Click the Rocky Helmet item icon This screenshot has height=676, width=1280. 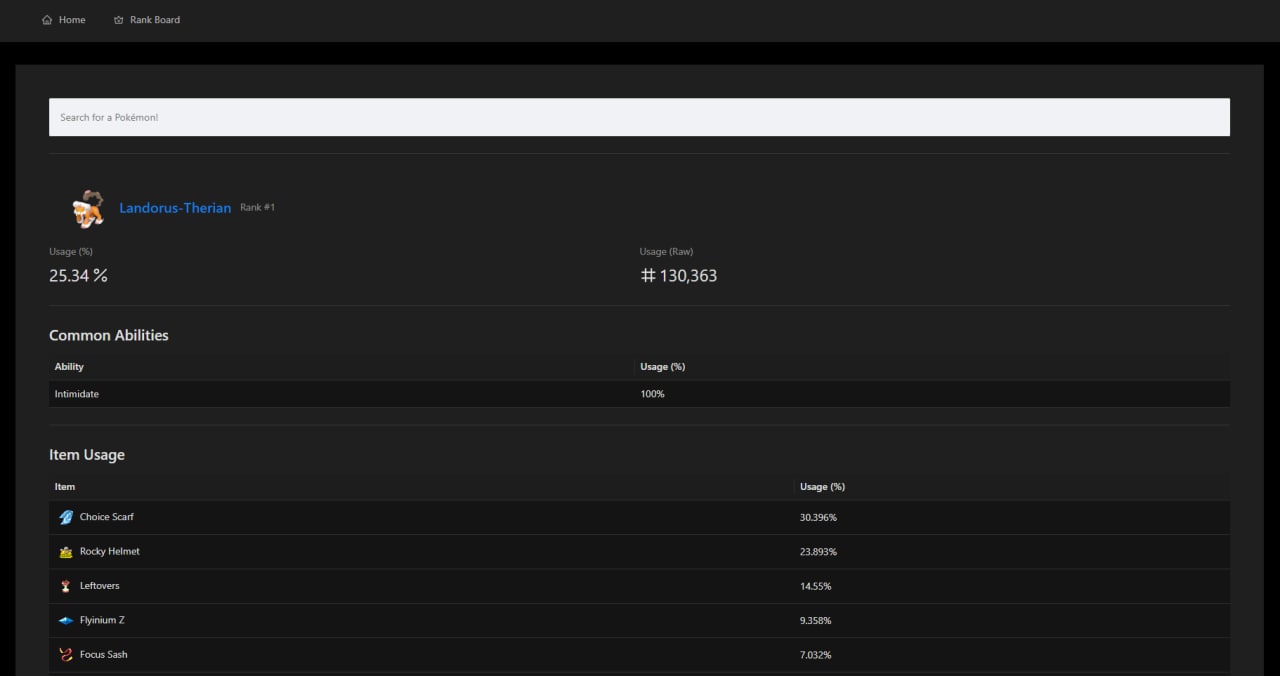[66, 552]
